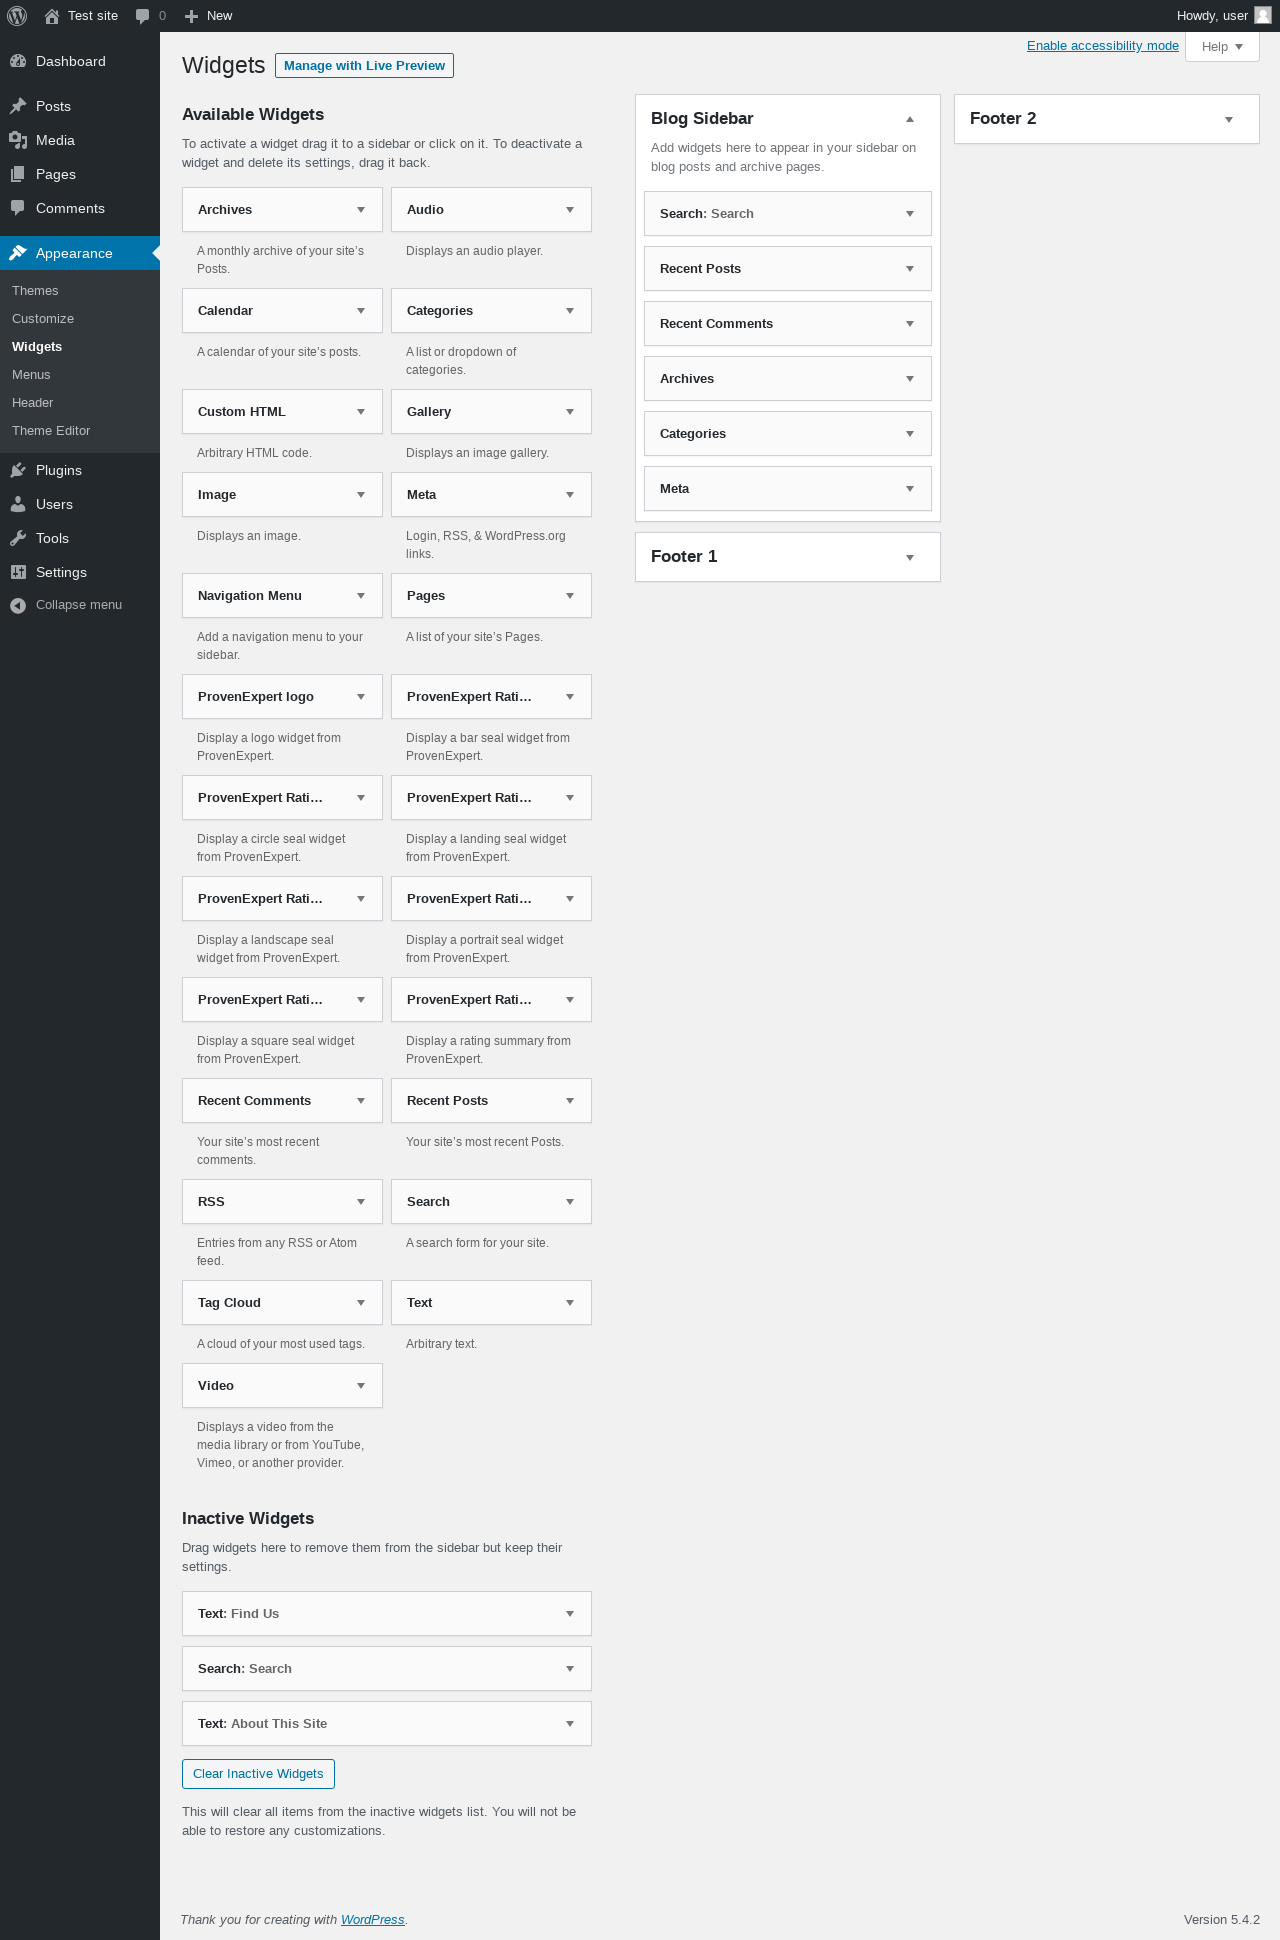Collapse the Blog Sidebar panel arrow
This screenshot has height=1940, width=1280.
coord(910,119)
